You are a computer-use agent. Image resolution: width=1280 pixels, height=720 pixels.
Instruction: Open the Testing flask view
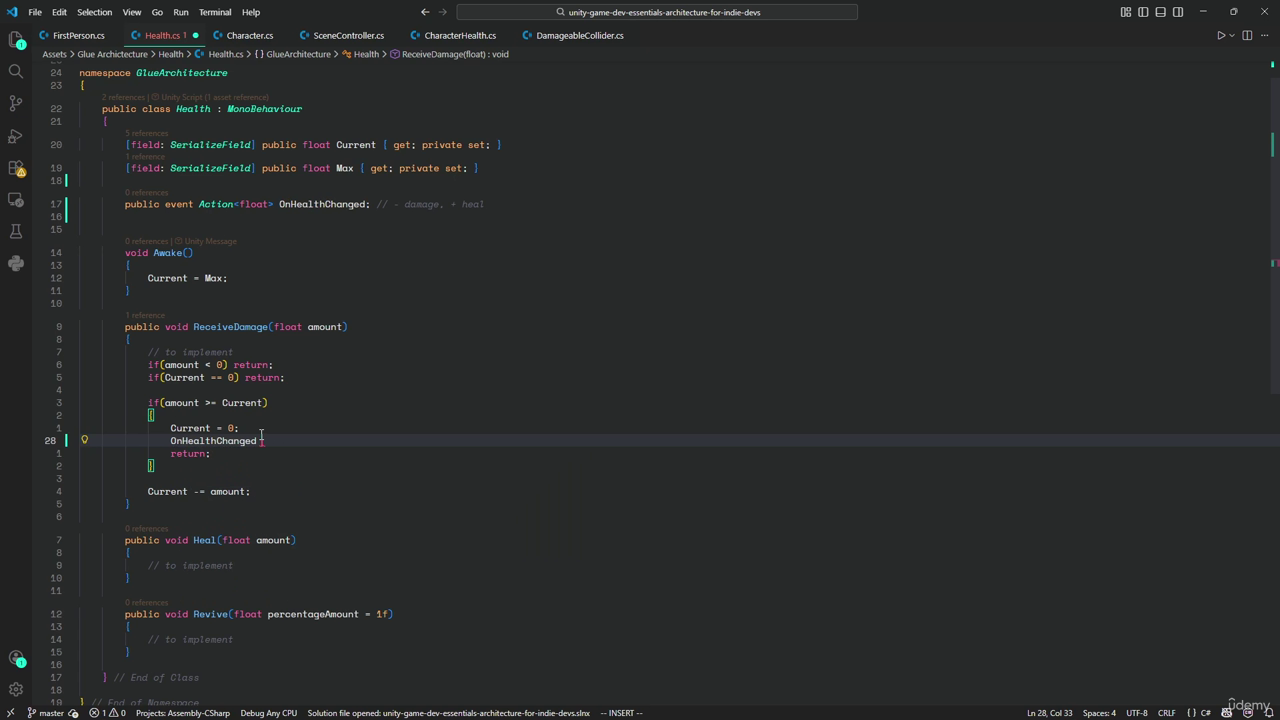(16, 231)
